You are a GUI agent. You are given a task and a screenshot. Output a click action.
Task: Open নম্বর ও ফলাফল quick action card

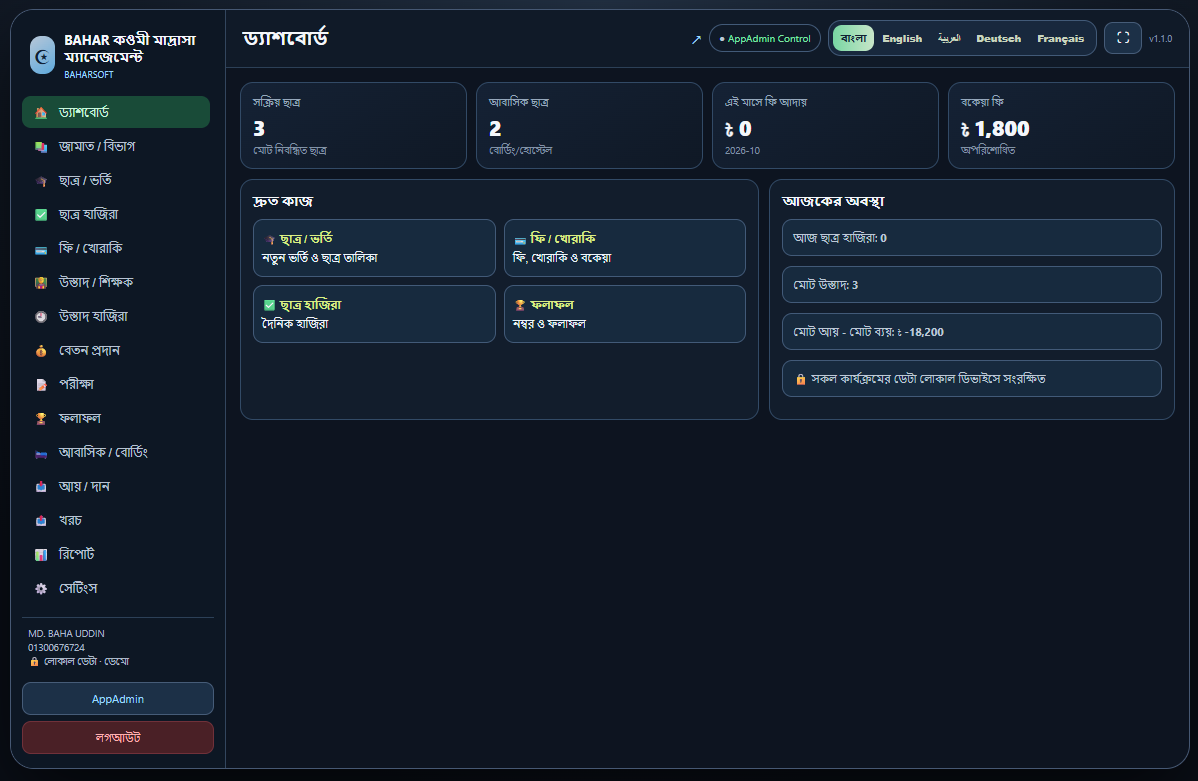pos(625,314)
